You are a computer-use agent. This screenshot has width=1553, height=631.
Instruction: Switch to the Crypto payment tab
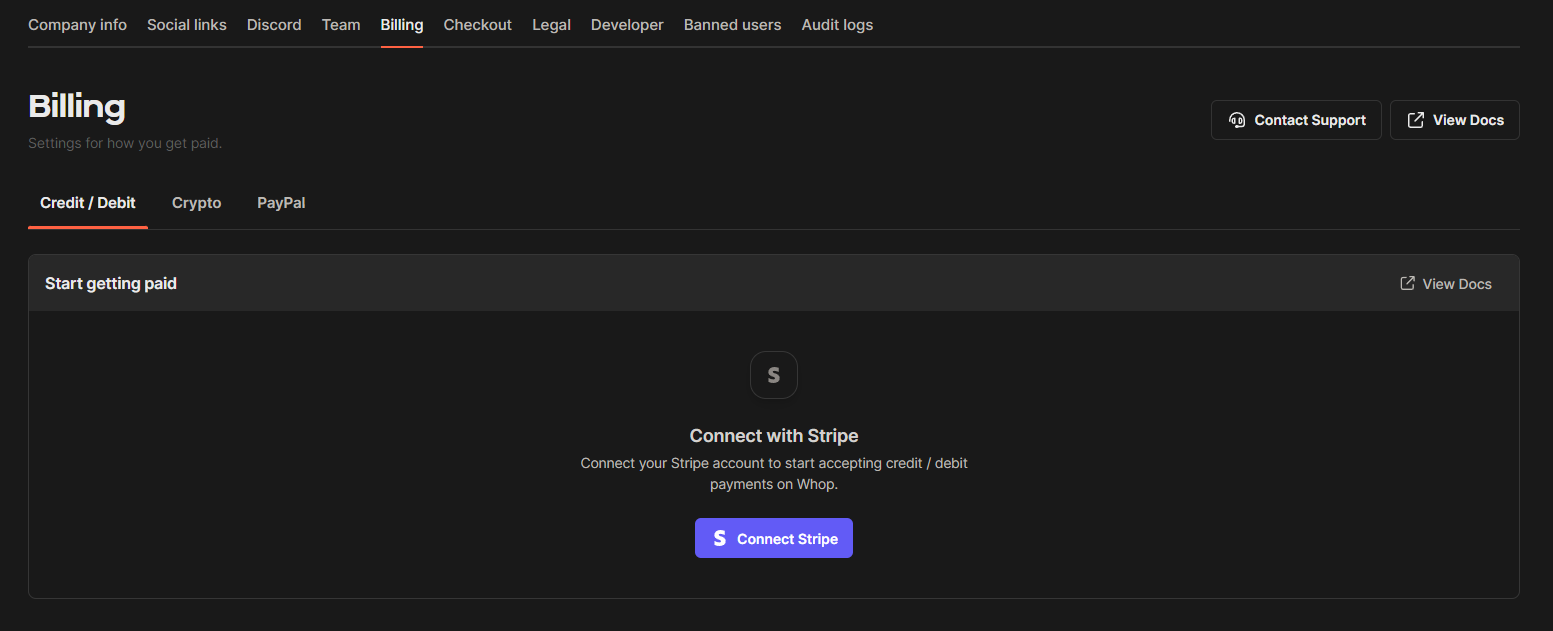coord(196,203)
